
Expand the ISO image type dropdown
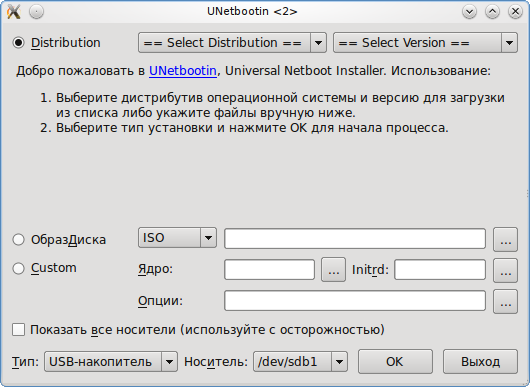(177, 238)
